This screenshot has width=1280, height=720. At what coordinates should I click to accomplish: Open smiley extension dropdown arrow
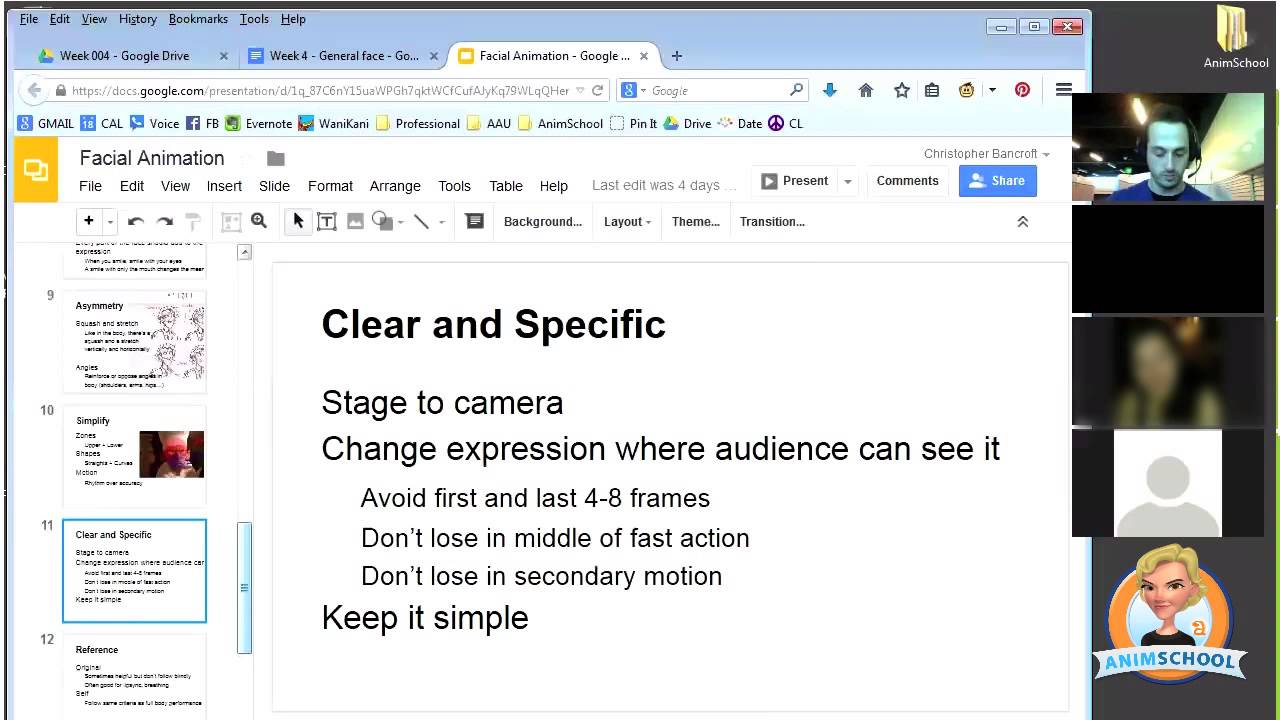click(992, 90)
